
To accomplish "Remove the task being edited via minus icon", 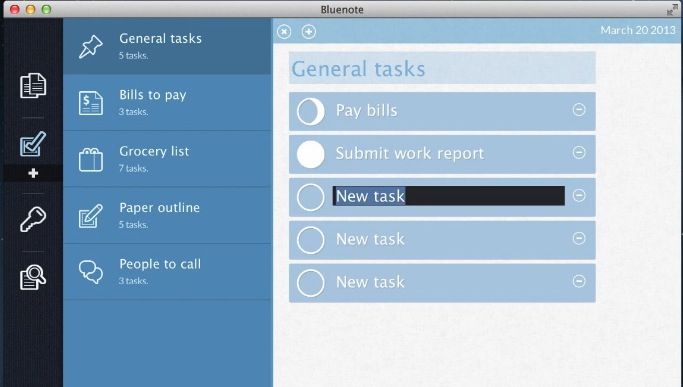I will [579, 196].
